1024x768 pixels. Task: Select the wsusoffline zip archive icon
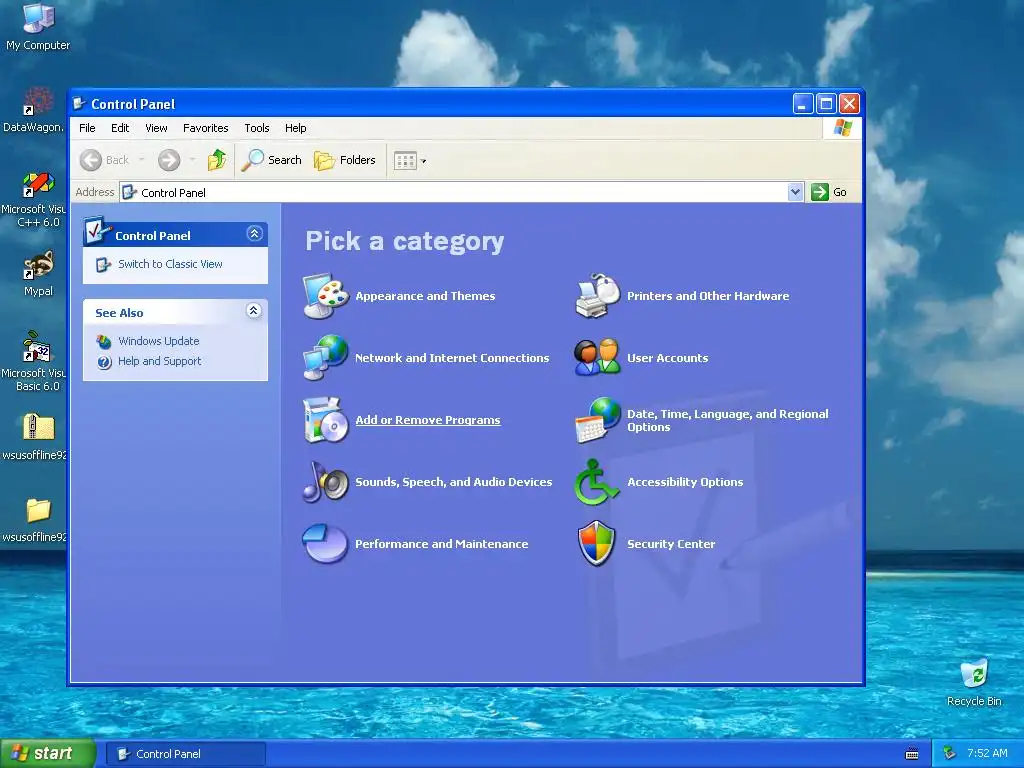(x=35, y=436)
